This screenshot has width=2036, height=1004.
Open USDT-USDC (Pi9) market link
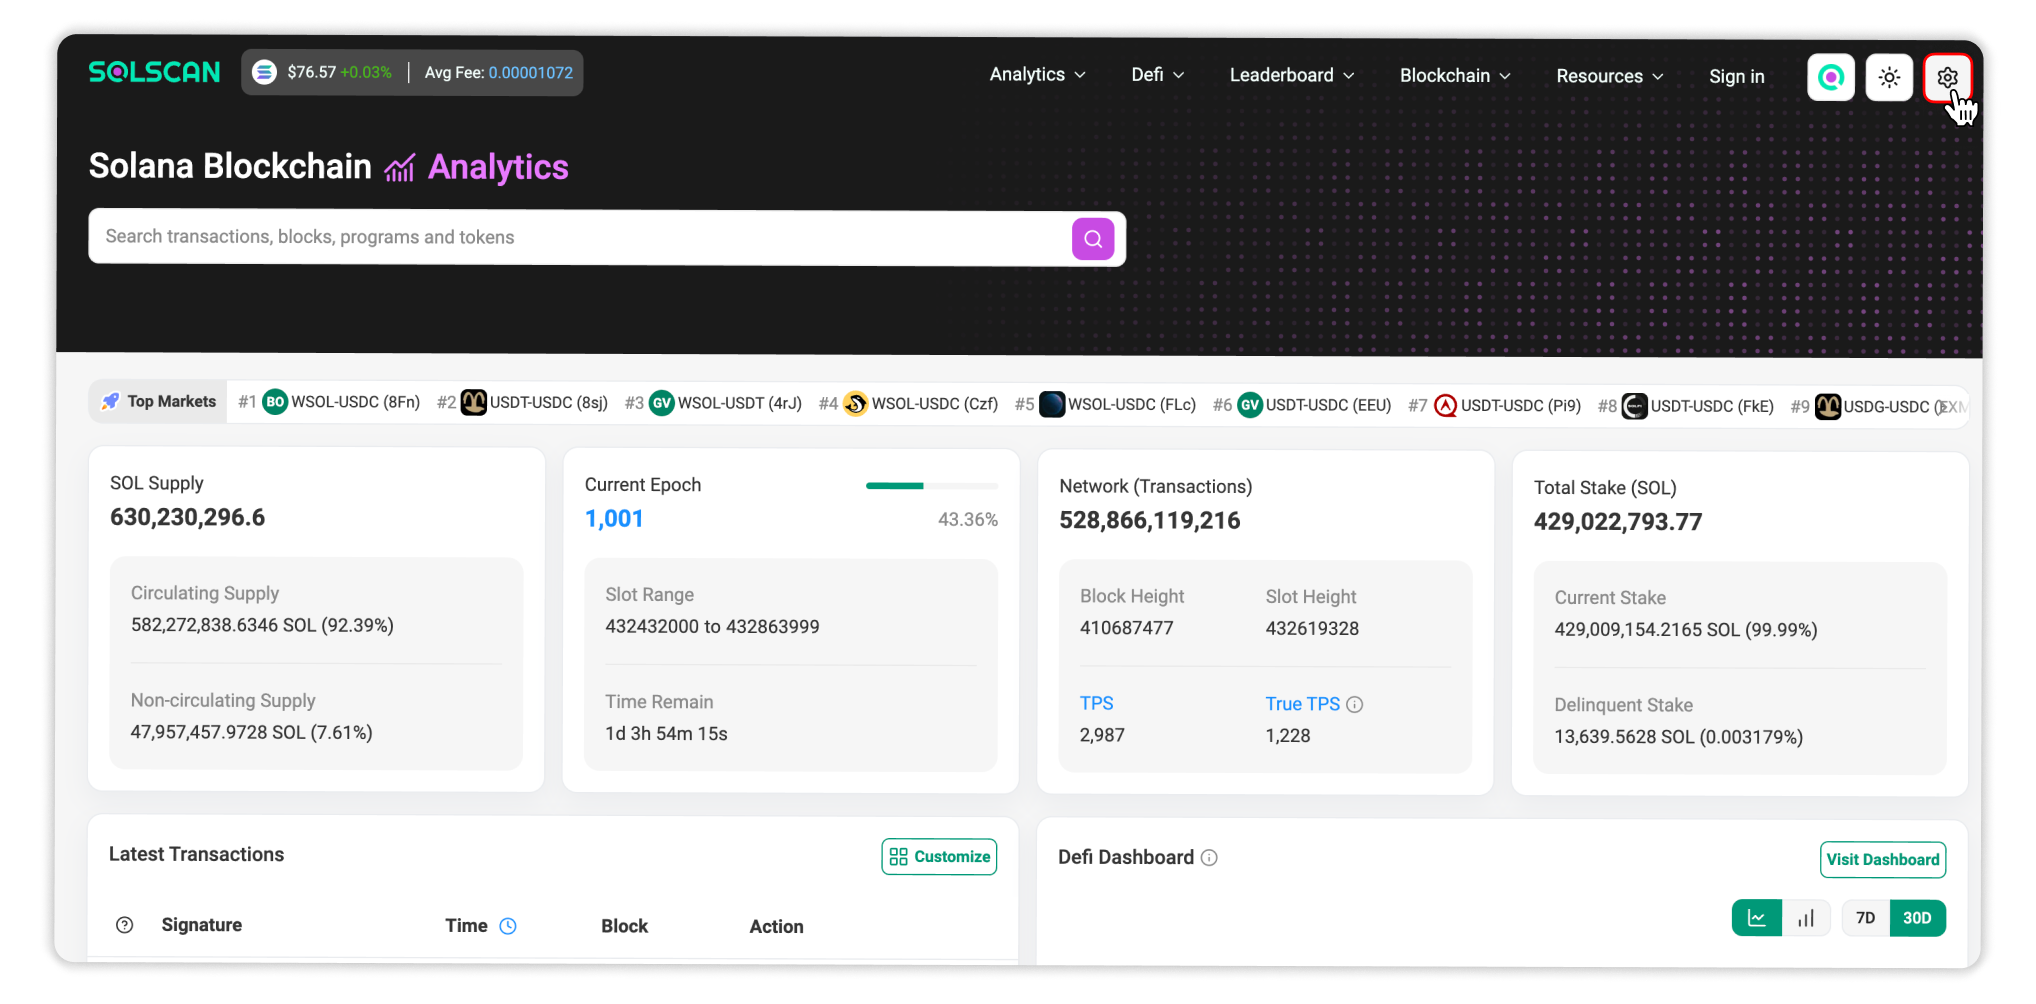1521,405
